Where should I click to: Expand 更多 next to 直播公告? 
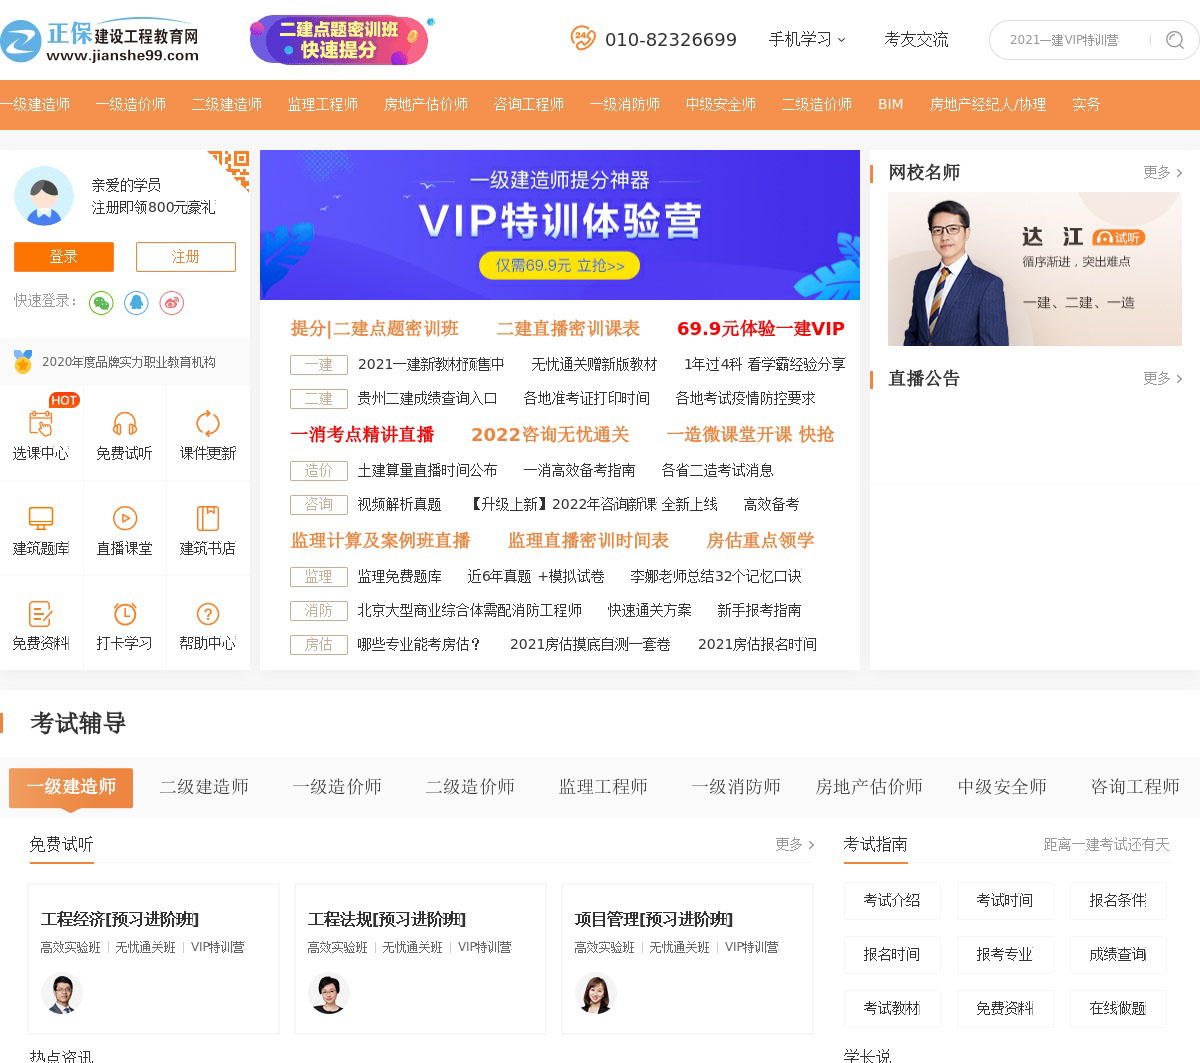(1162, 378)
